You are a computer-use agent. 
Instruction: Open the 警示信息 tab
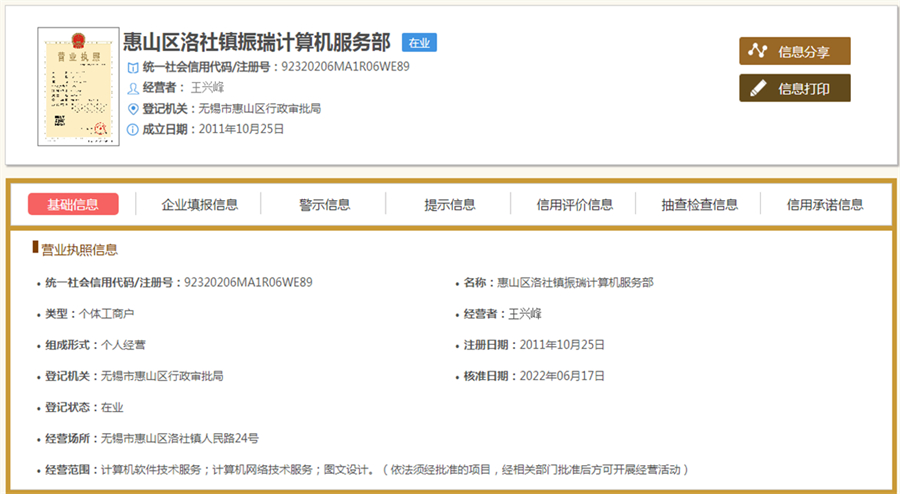324,204
